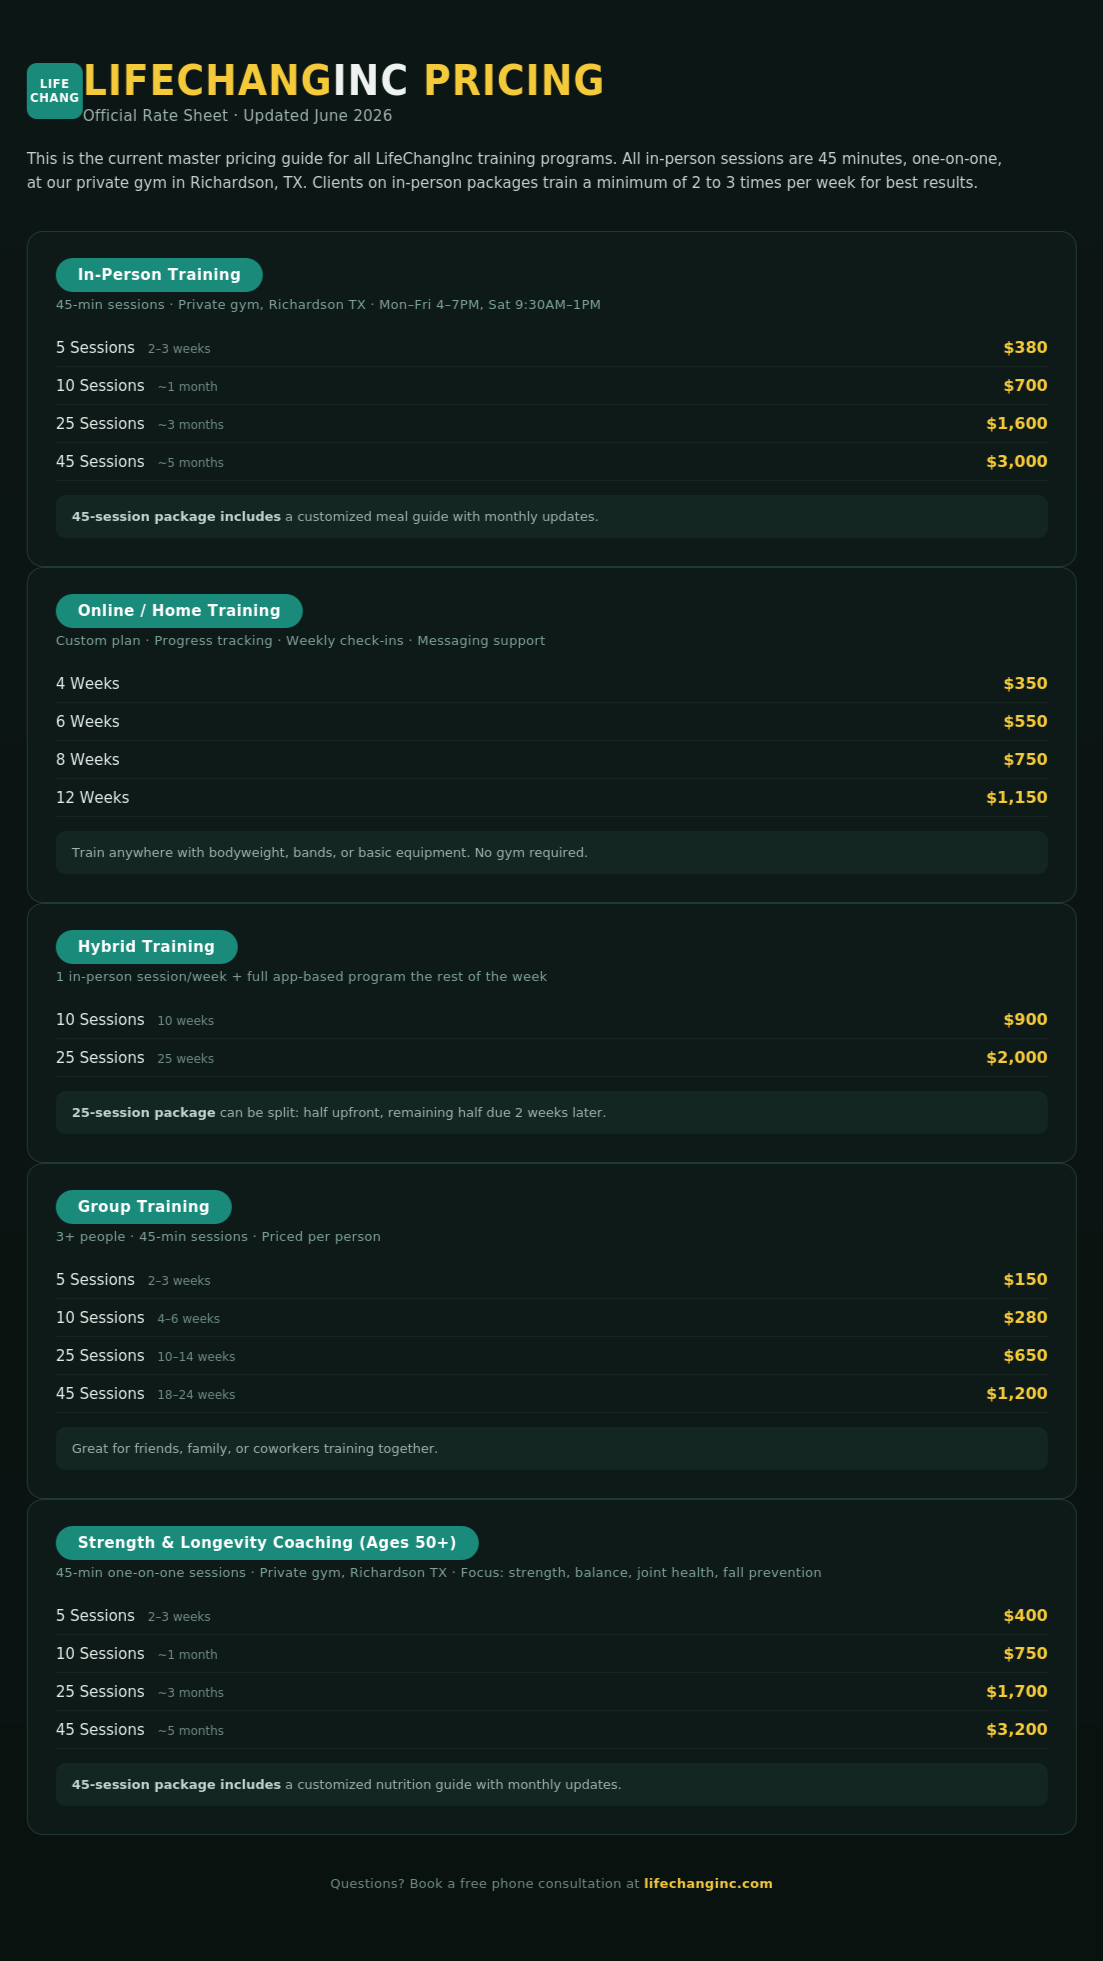The width and height of the screenshot is (1103, 1961).
Task: Select the Hybrid 10 Sessions $900 row
Action: [x=552, y=1020]
